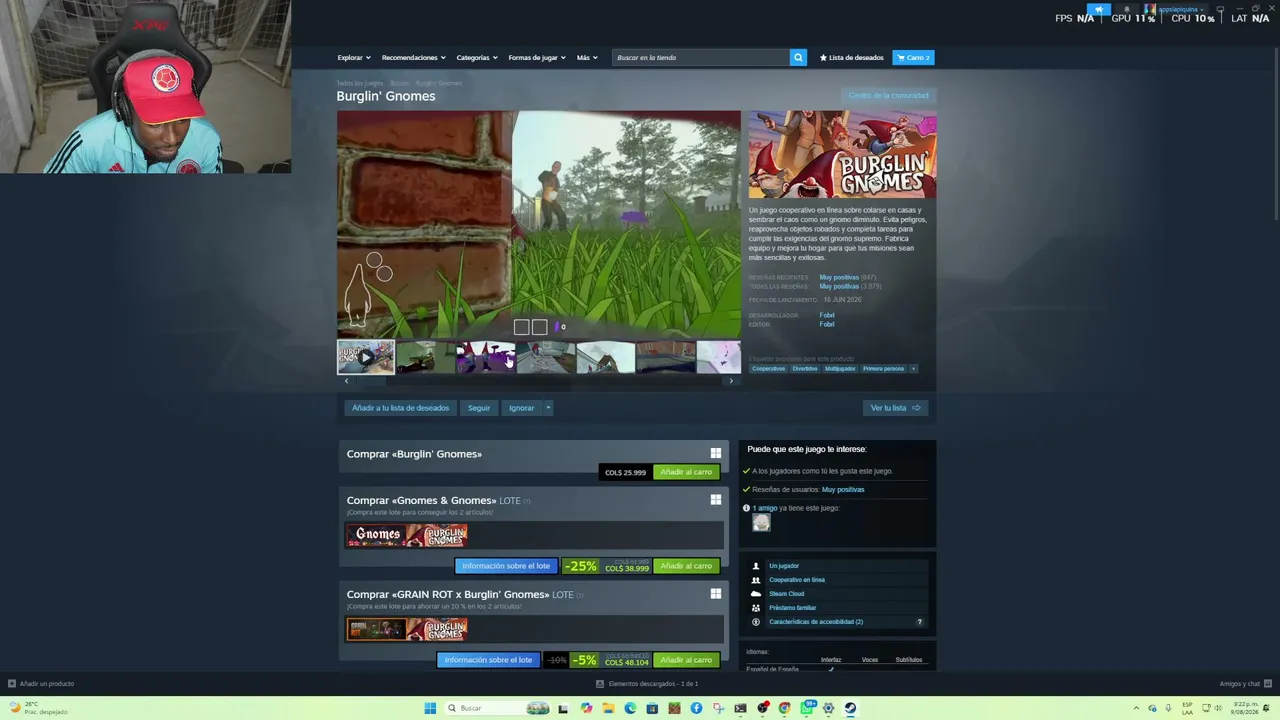Click the accessibility features icon

pos(756,622)
